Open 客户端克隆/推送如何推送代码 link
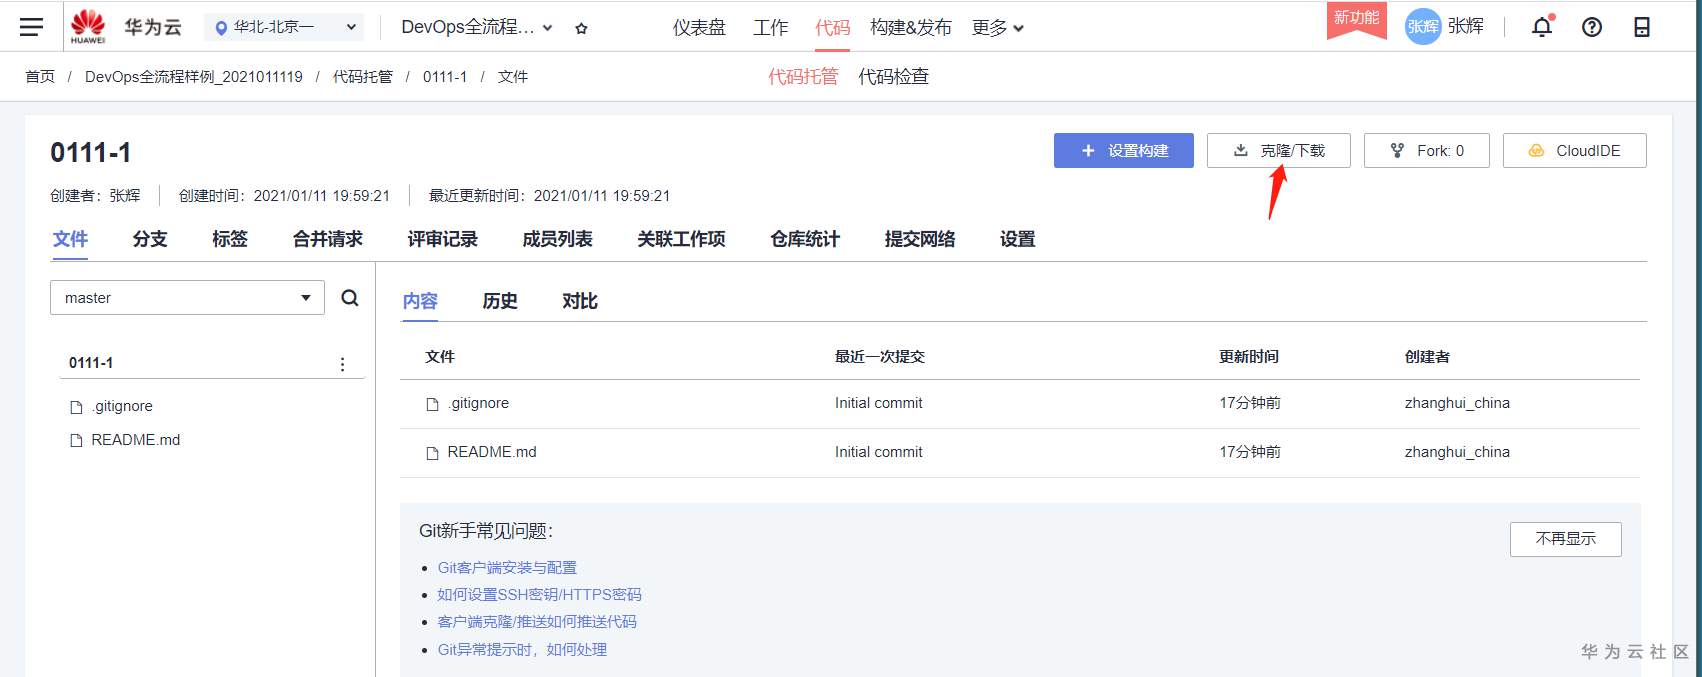This screenshot has width=1702, height=677. [537, 621]
